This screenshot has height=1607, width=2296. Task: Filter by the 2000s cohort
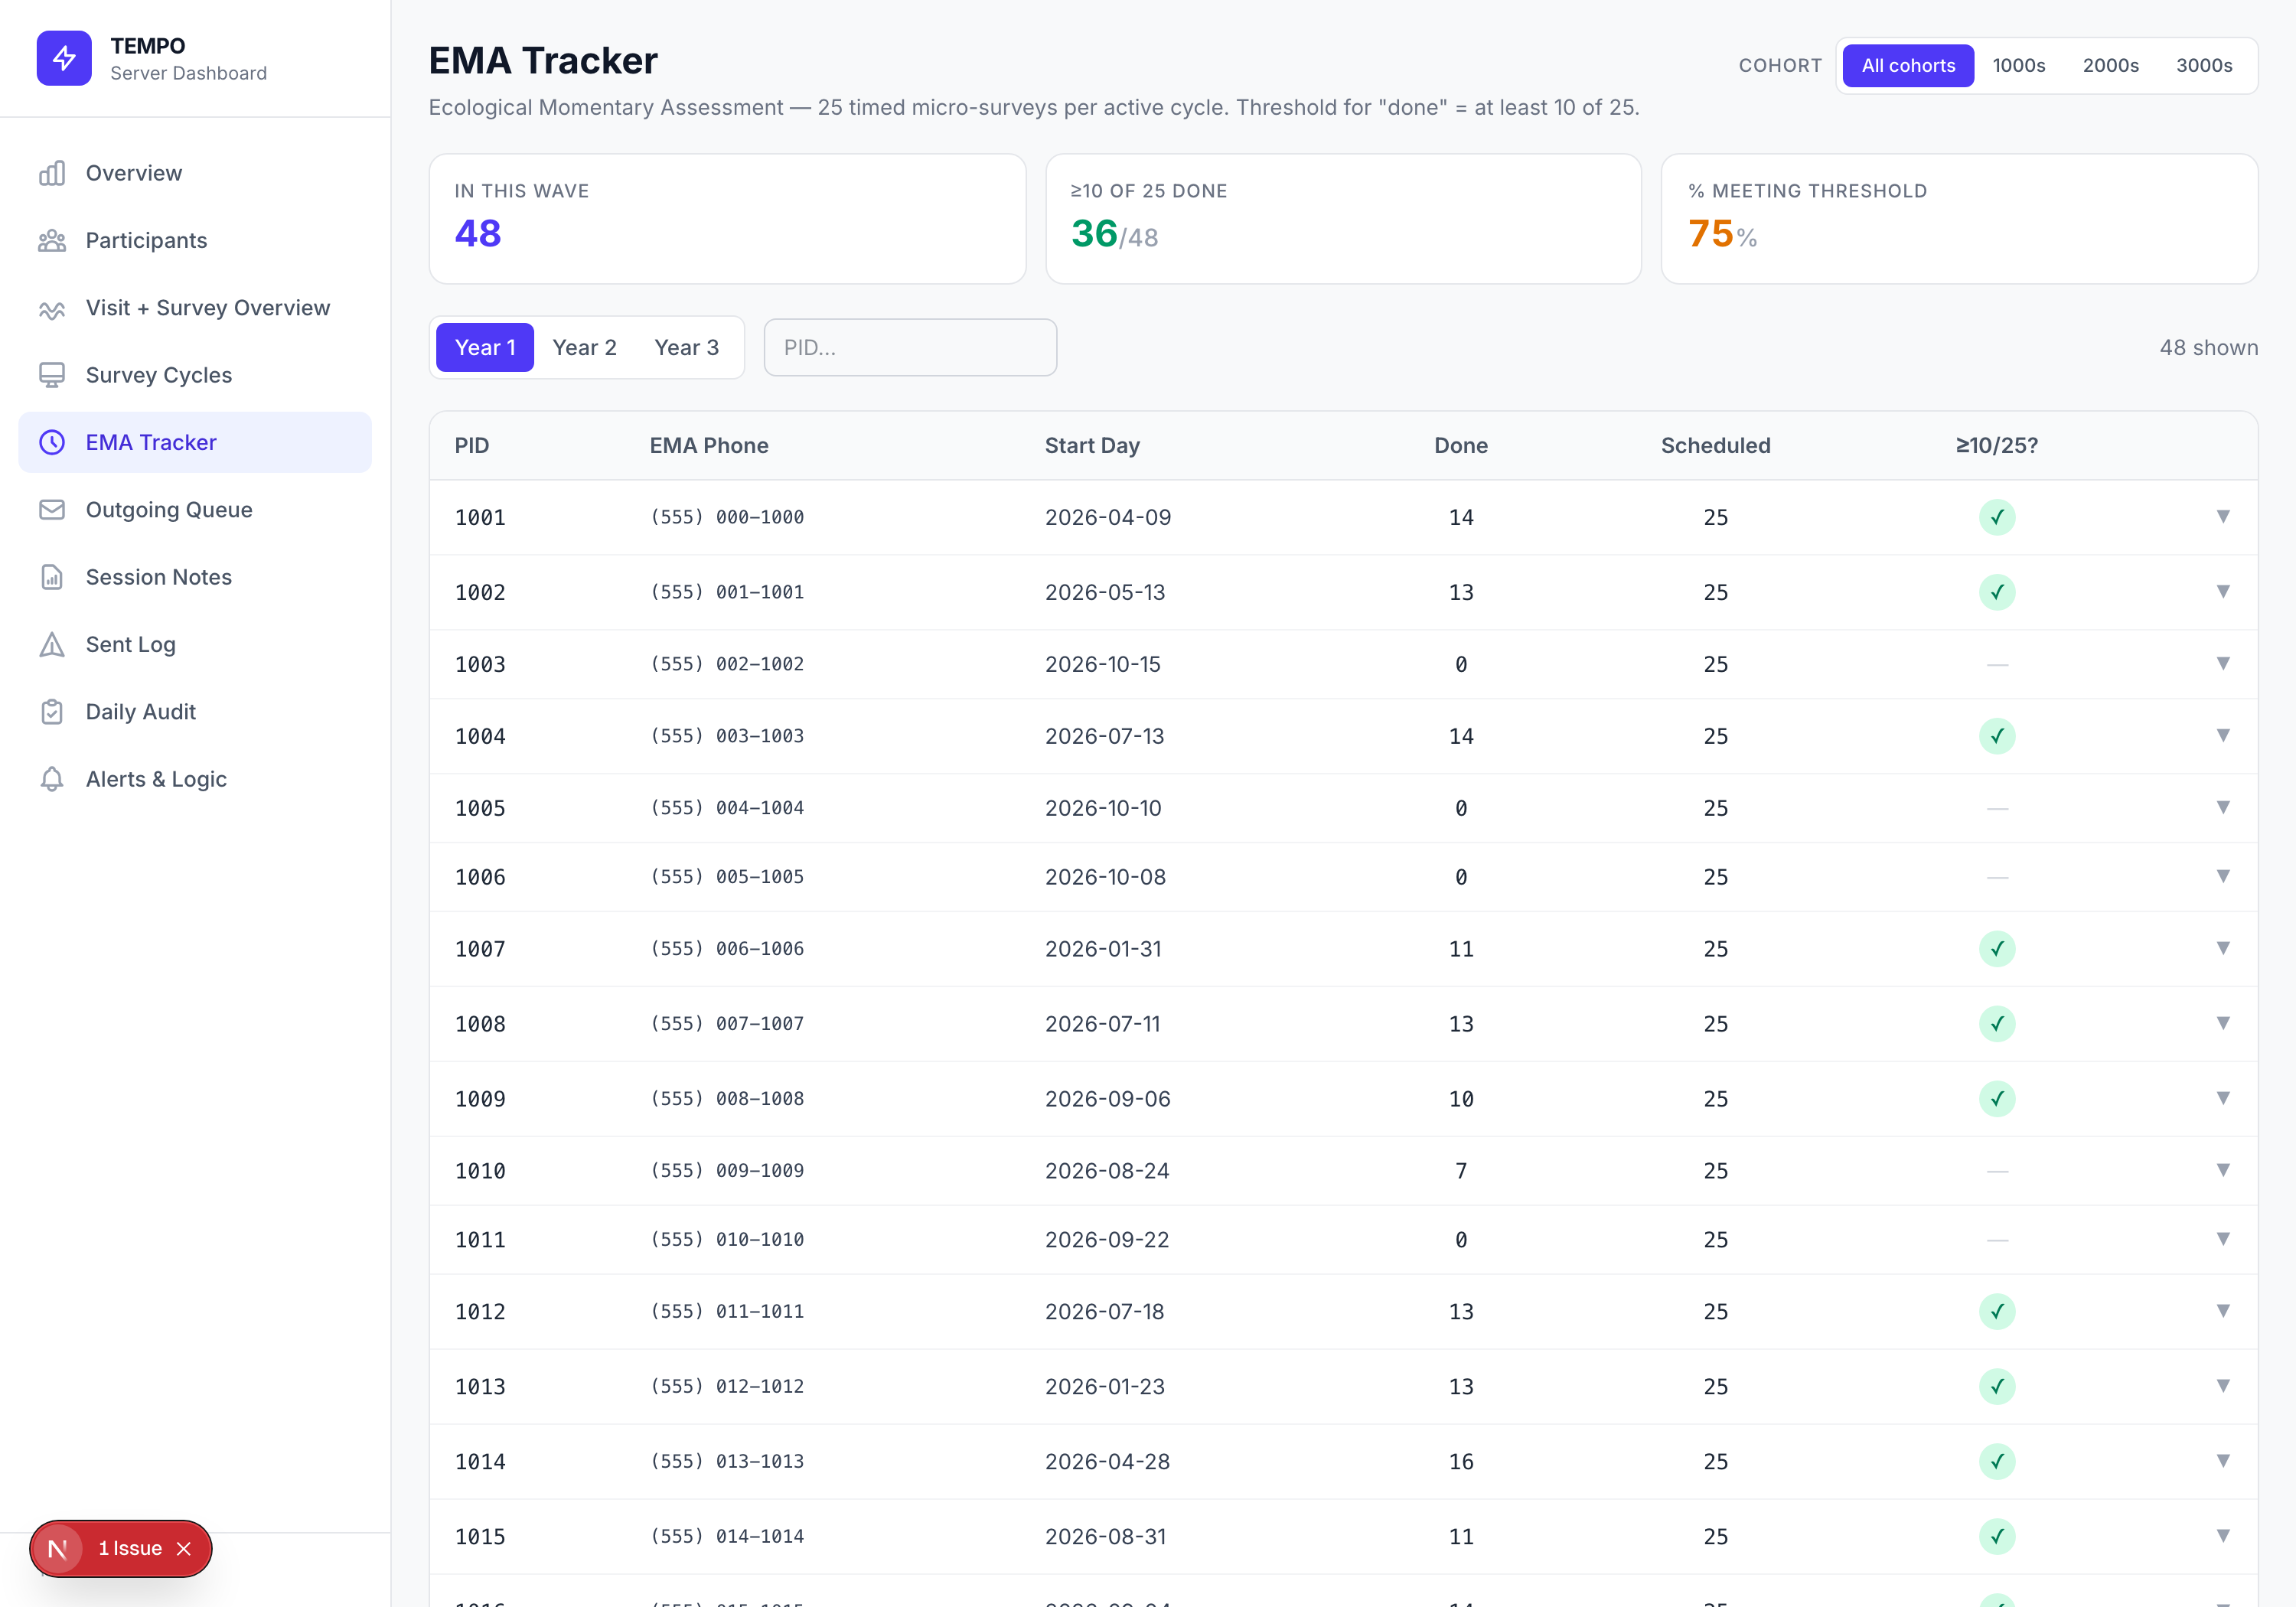click(2110, 66)
